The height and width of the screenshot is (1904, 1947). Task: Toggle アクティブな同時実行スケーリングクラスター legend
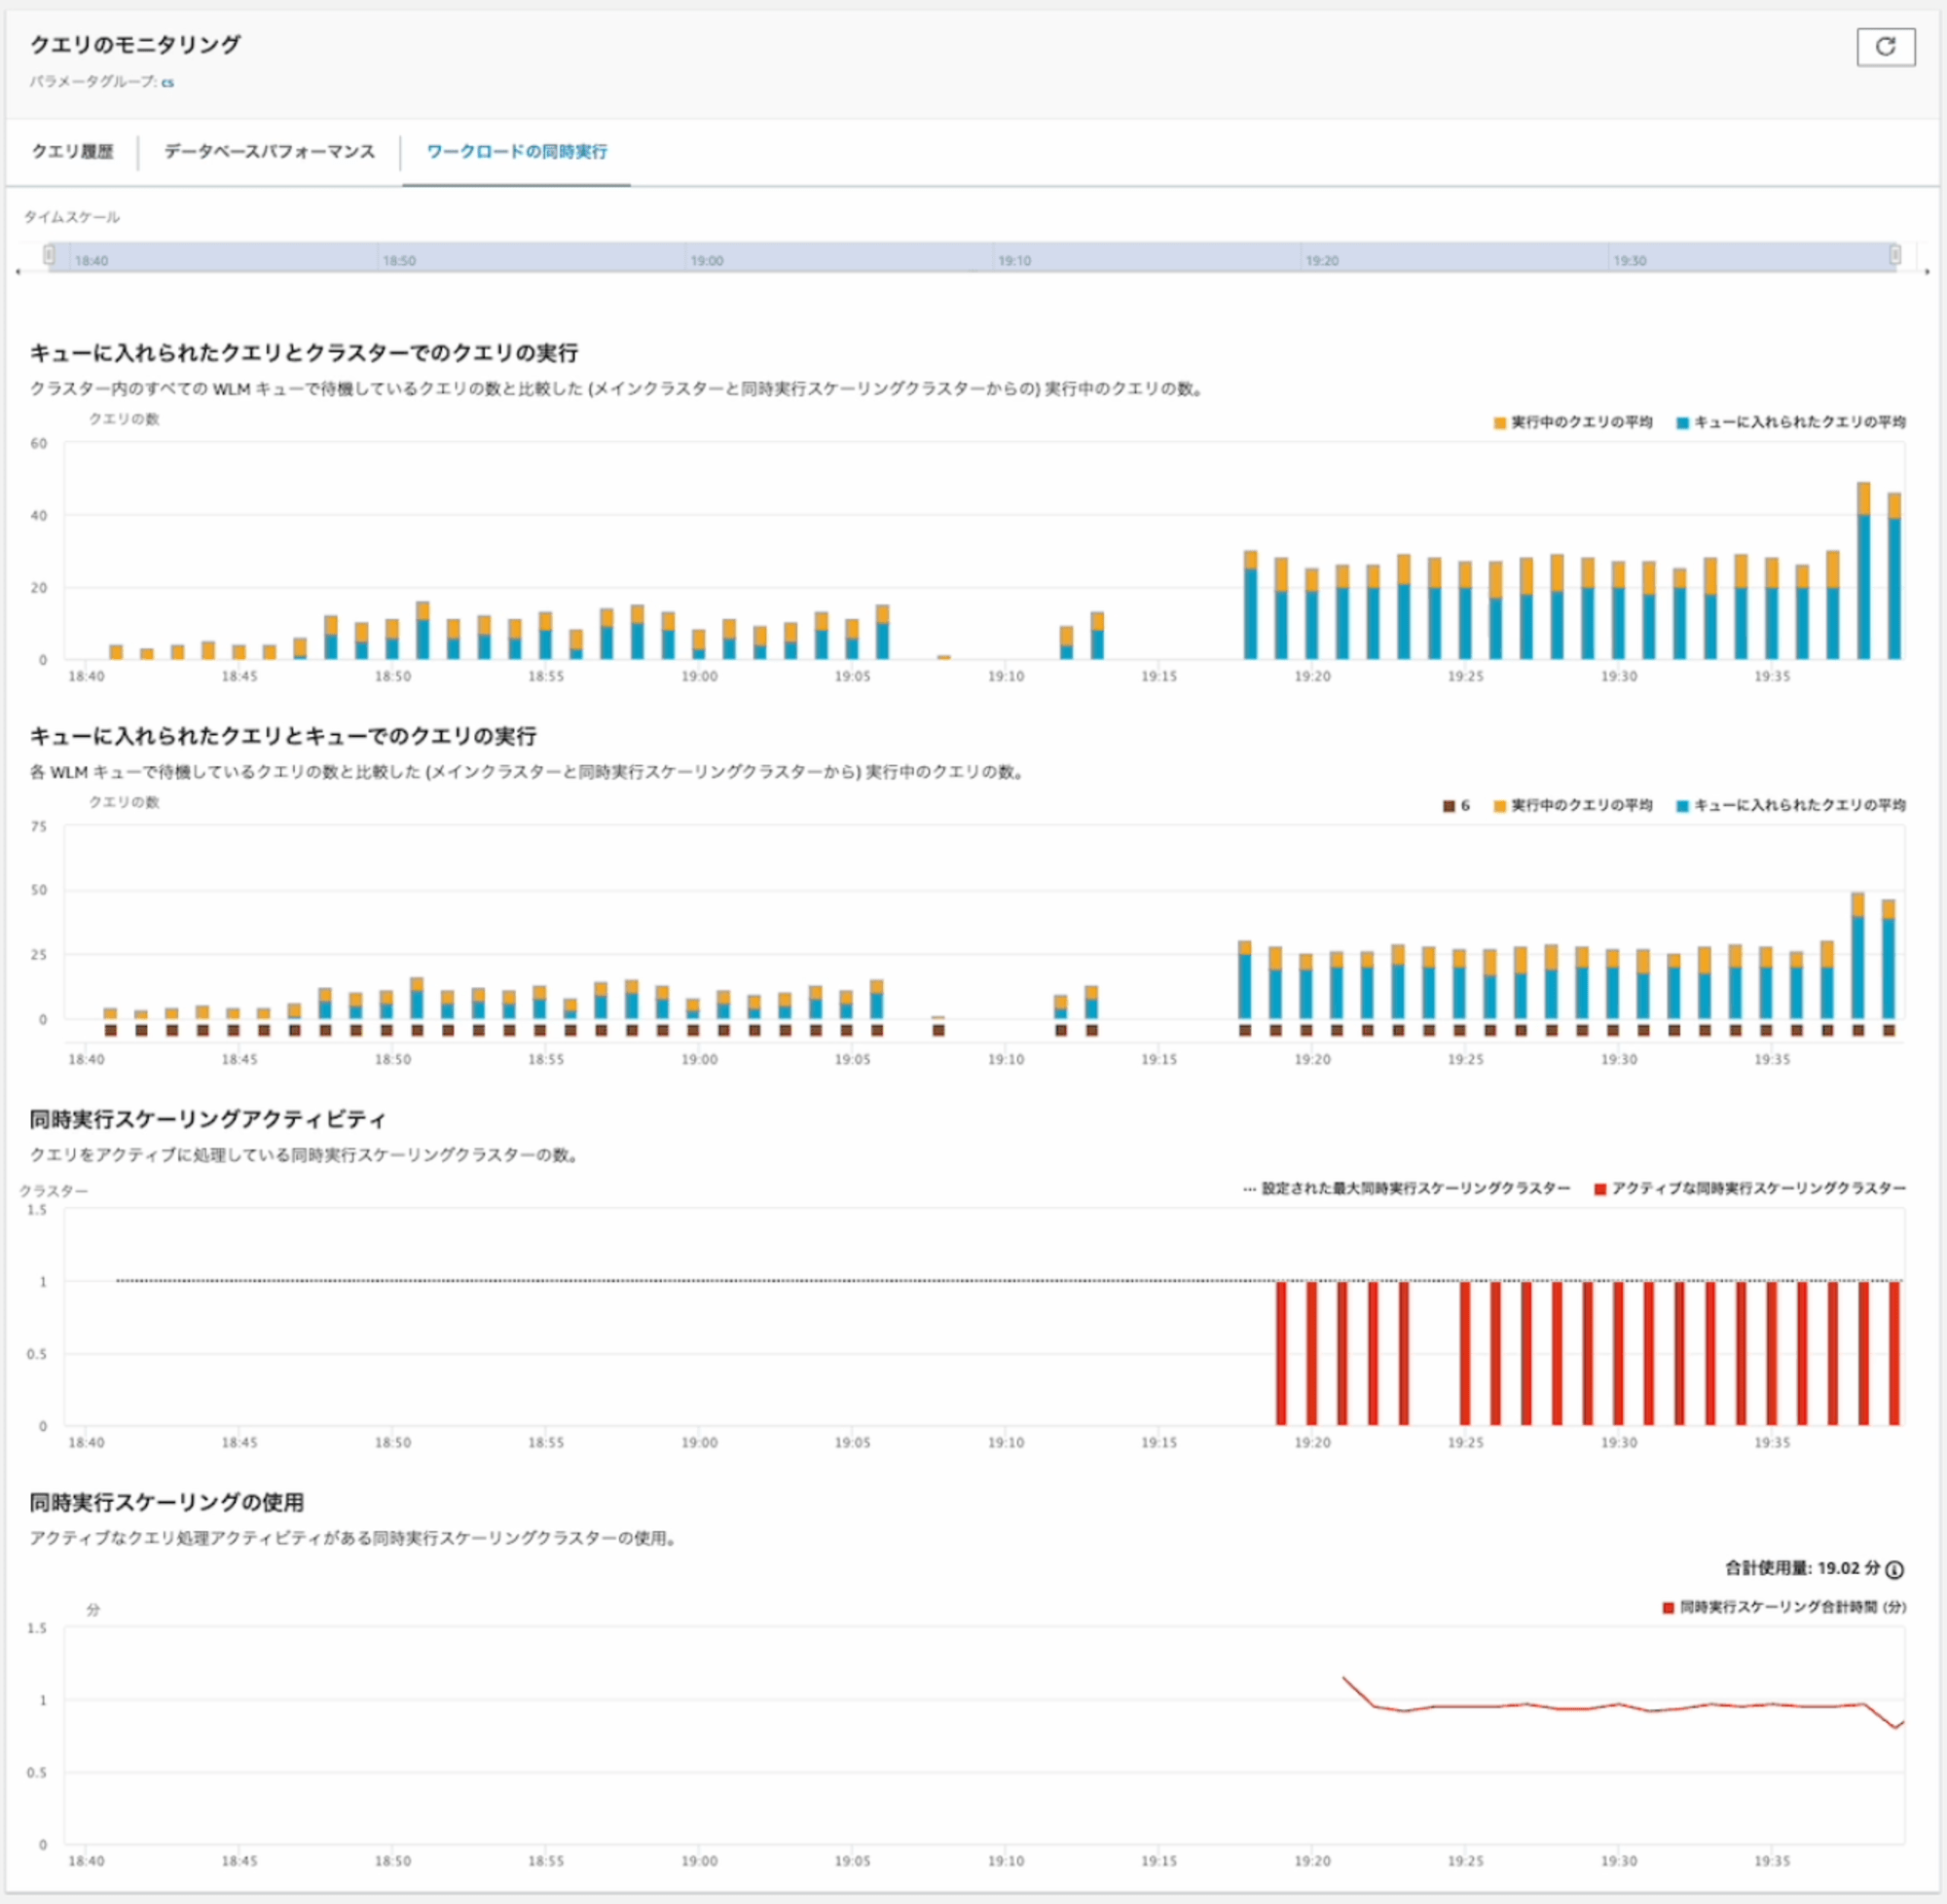click(x=1750, y=1188)
